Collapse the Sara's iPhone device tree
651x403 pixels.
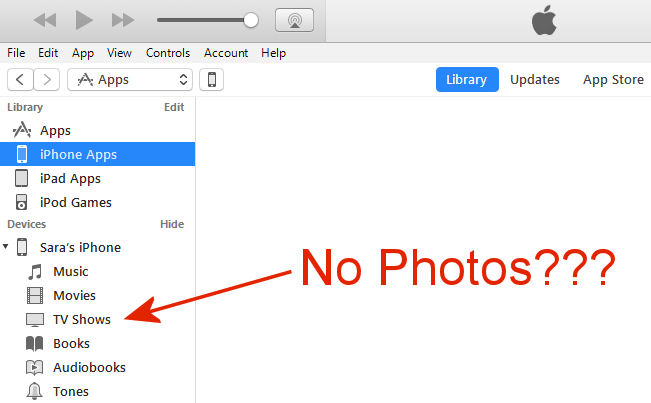(5, 247)
